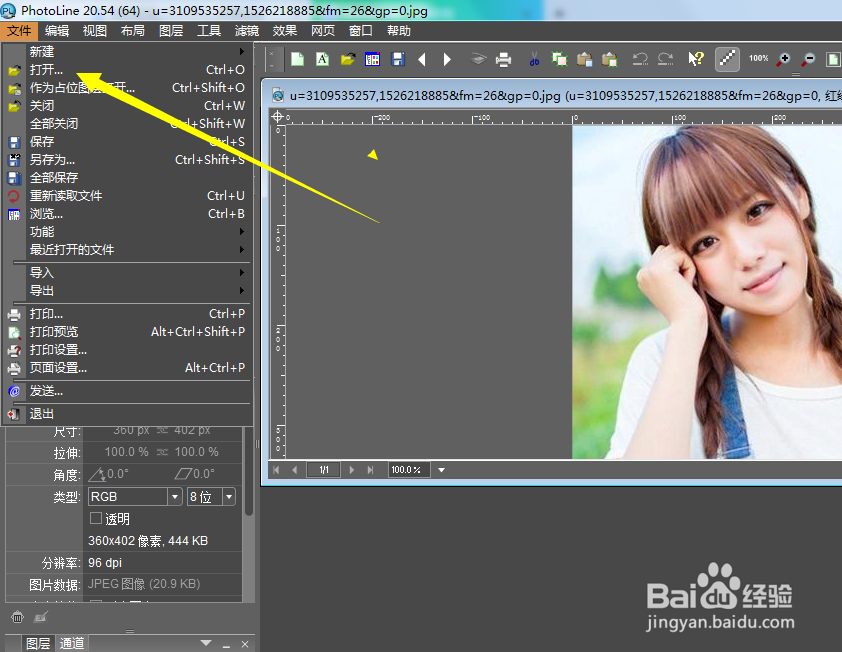842x652 pixels.
Task: Click the Browse images toolbar icon
Action: (x=372, y=59)
